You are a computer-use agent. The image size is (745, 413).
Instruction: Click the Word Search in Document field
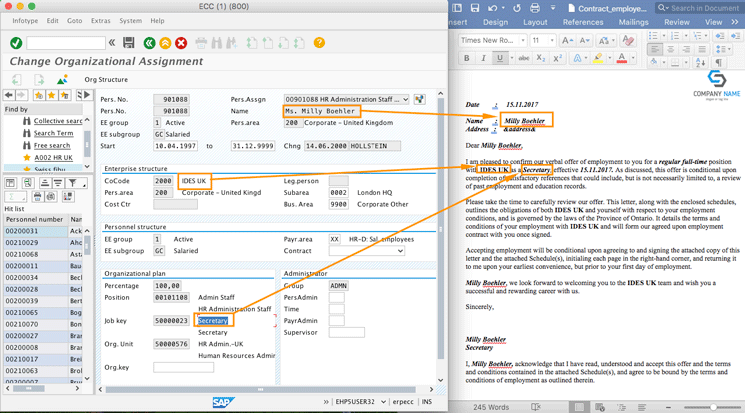point(698,8)
